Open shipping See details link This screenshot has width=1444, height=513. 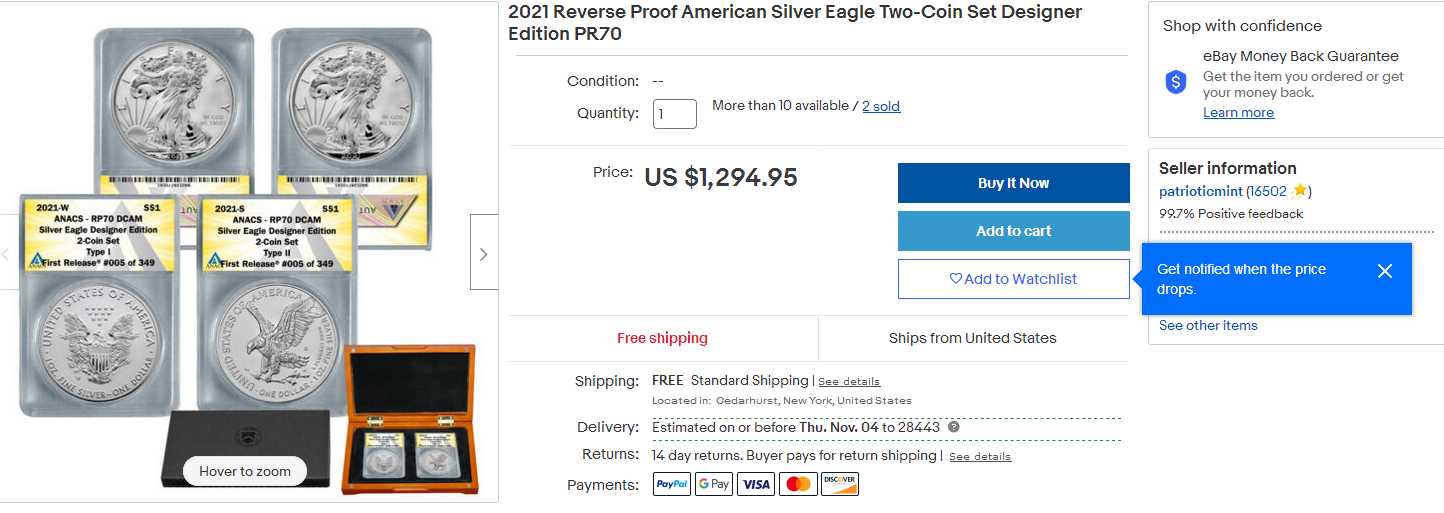pos(849,382)
